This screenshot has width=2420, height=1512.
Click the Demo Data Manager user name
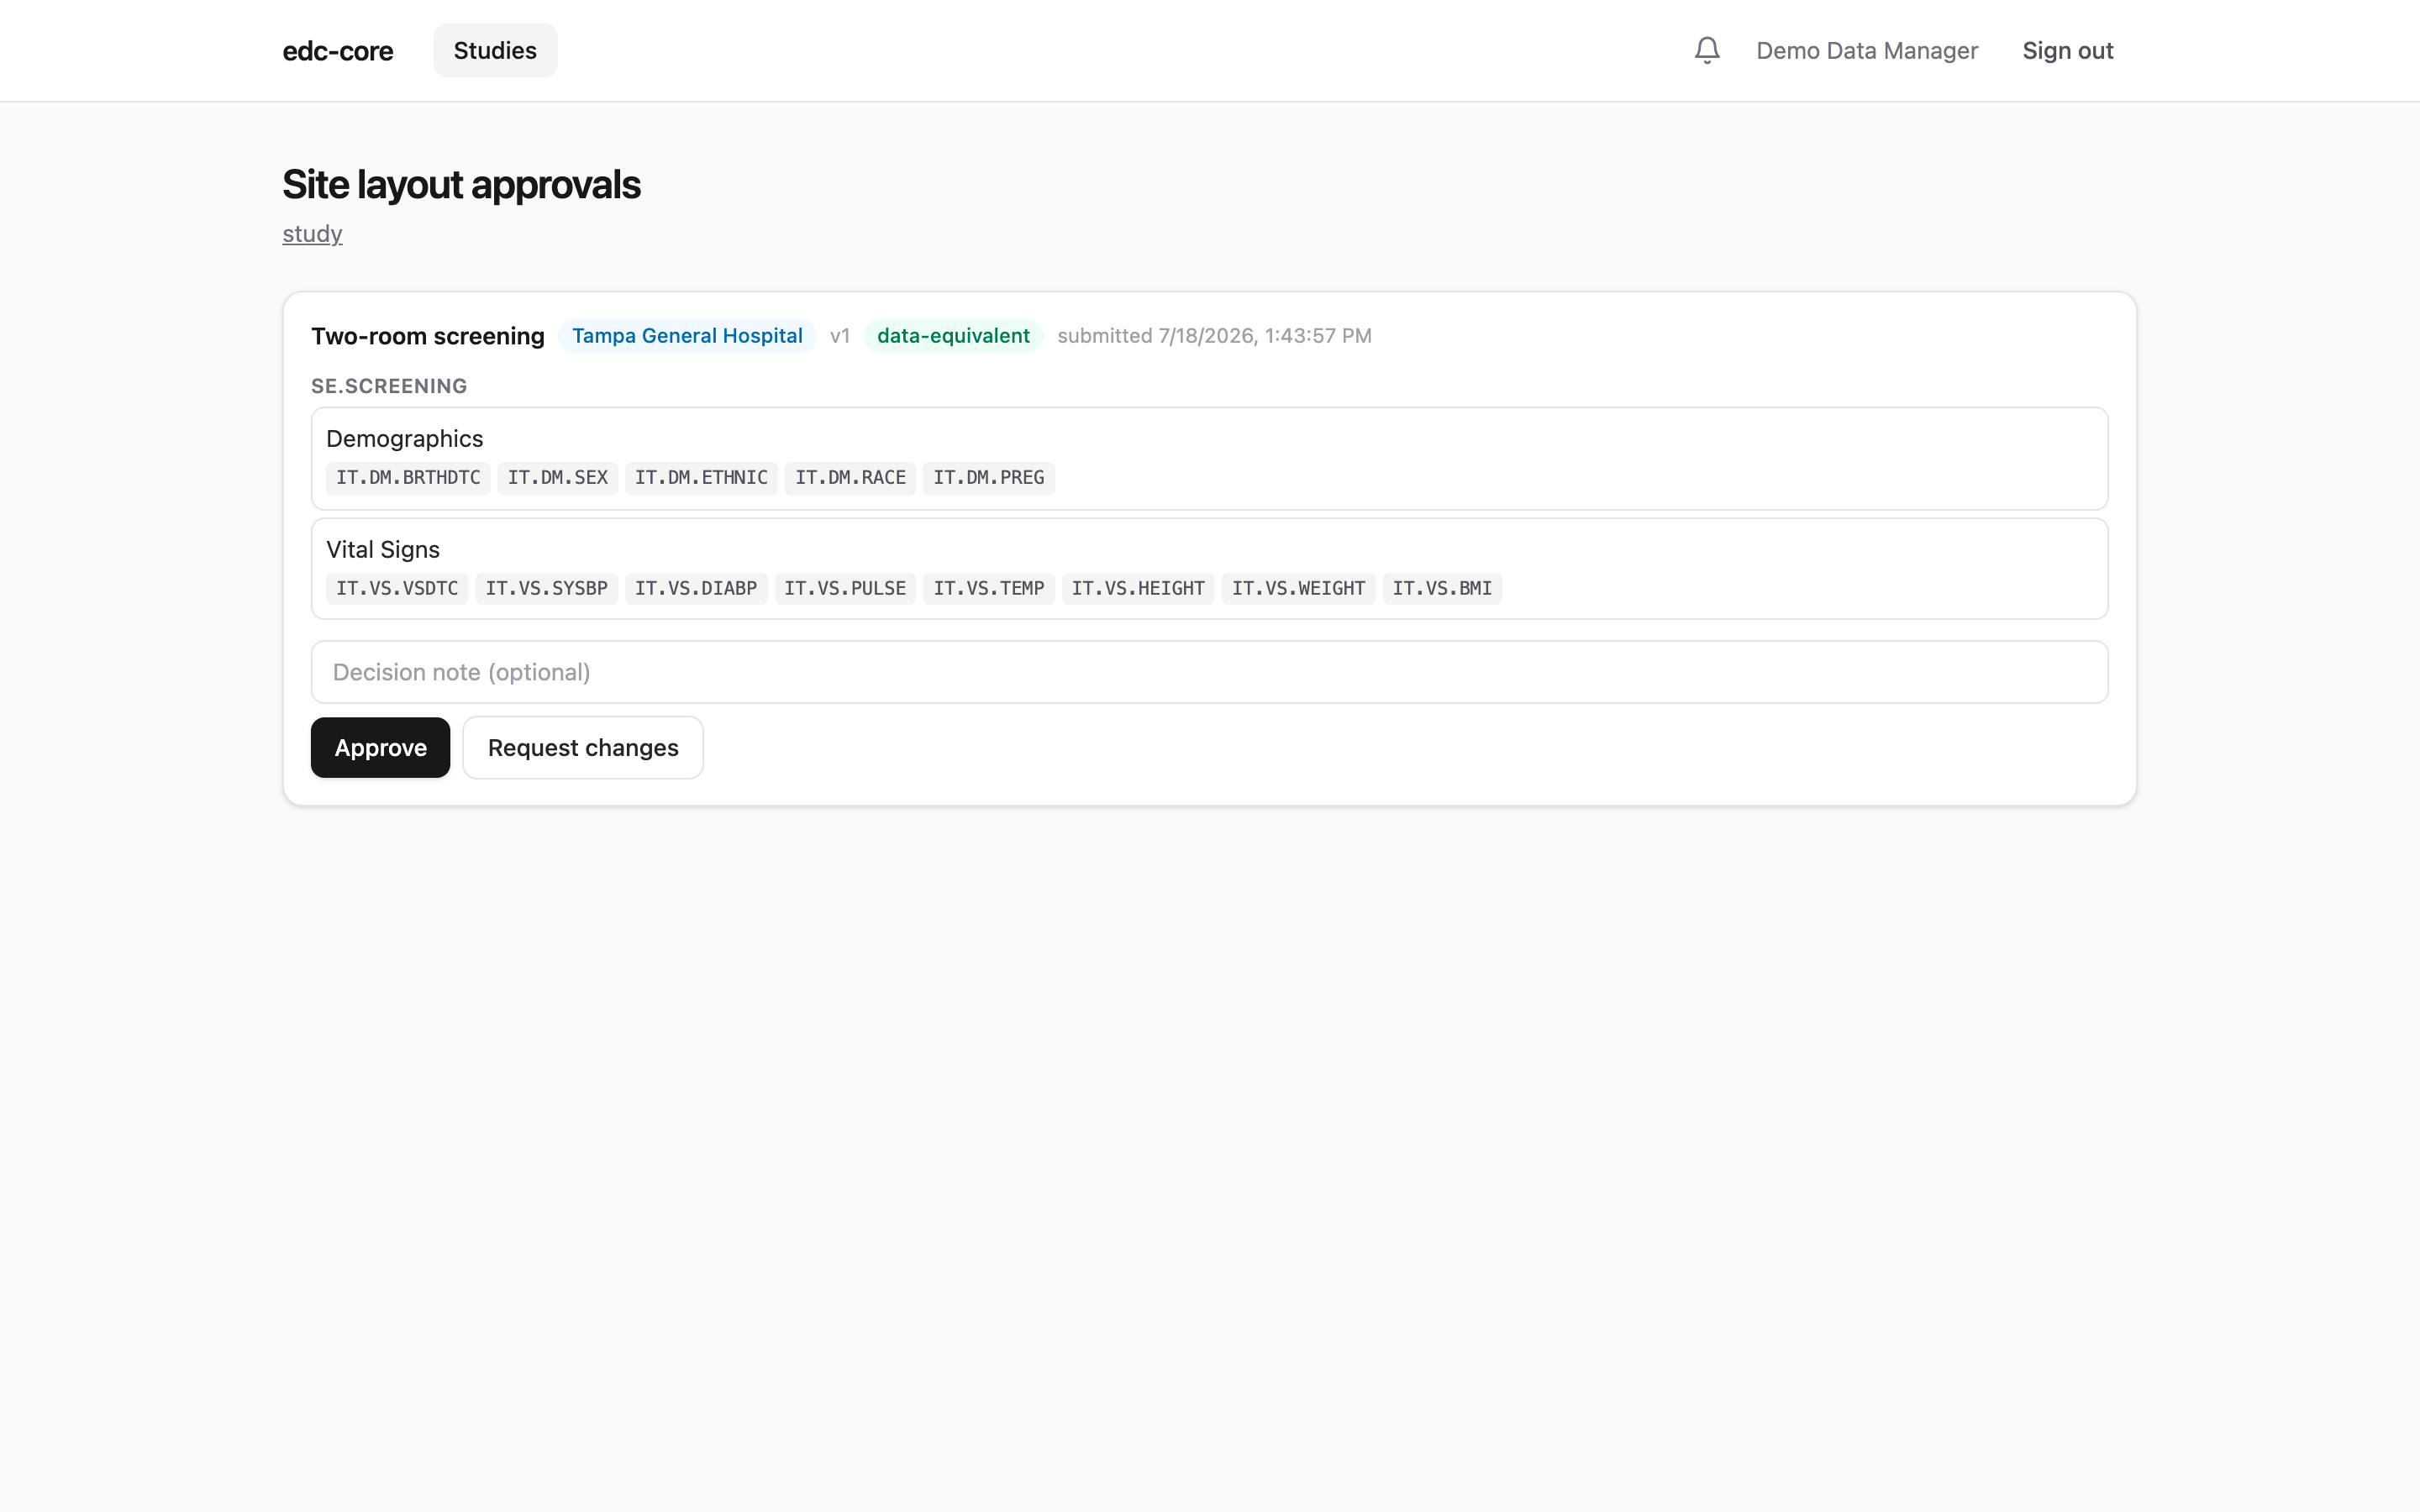point(1866,51)
